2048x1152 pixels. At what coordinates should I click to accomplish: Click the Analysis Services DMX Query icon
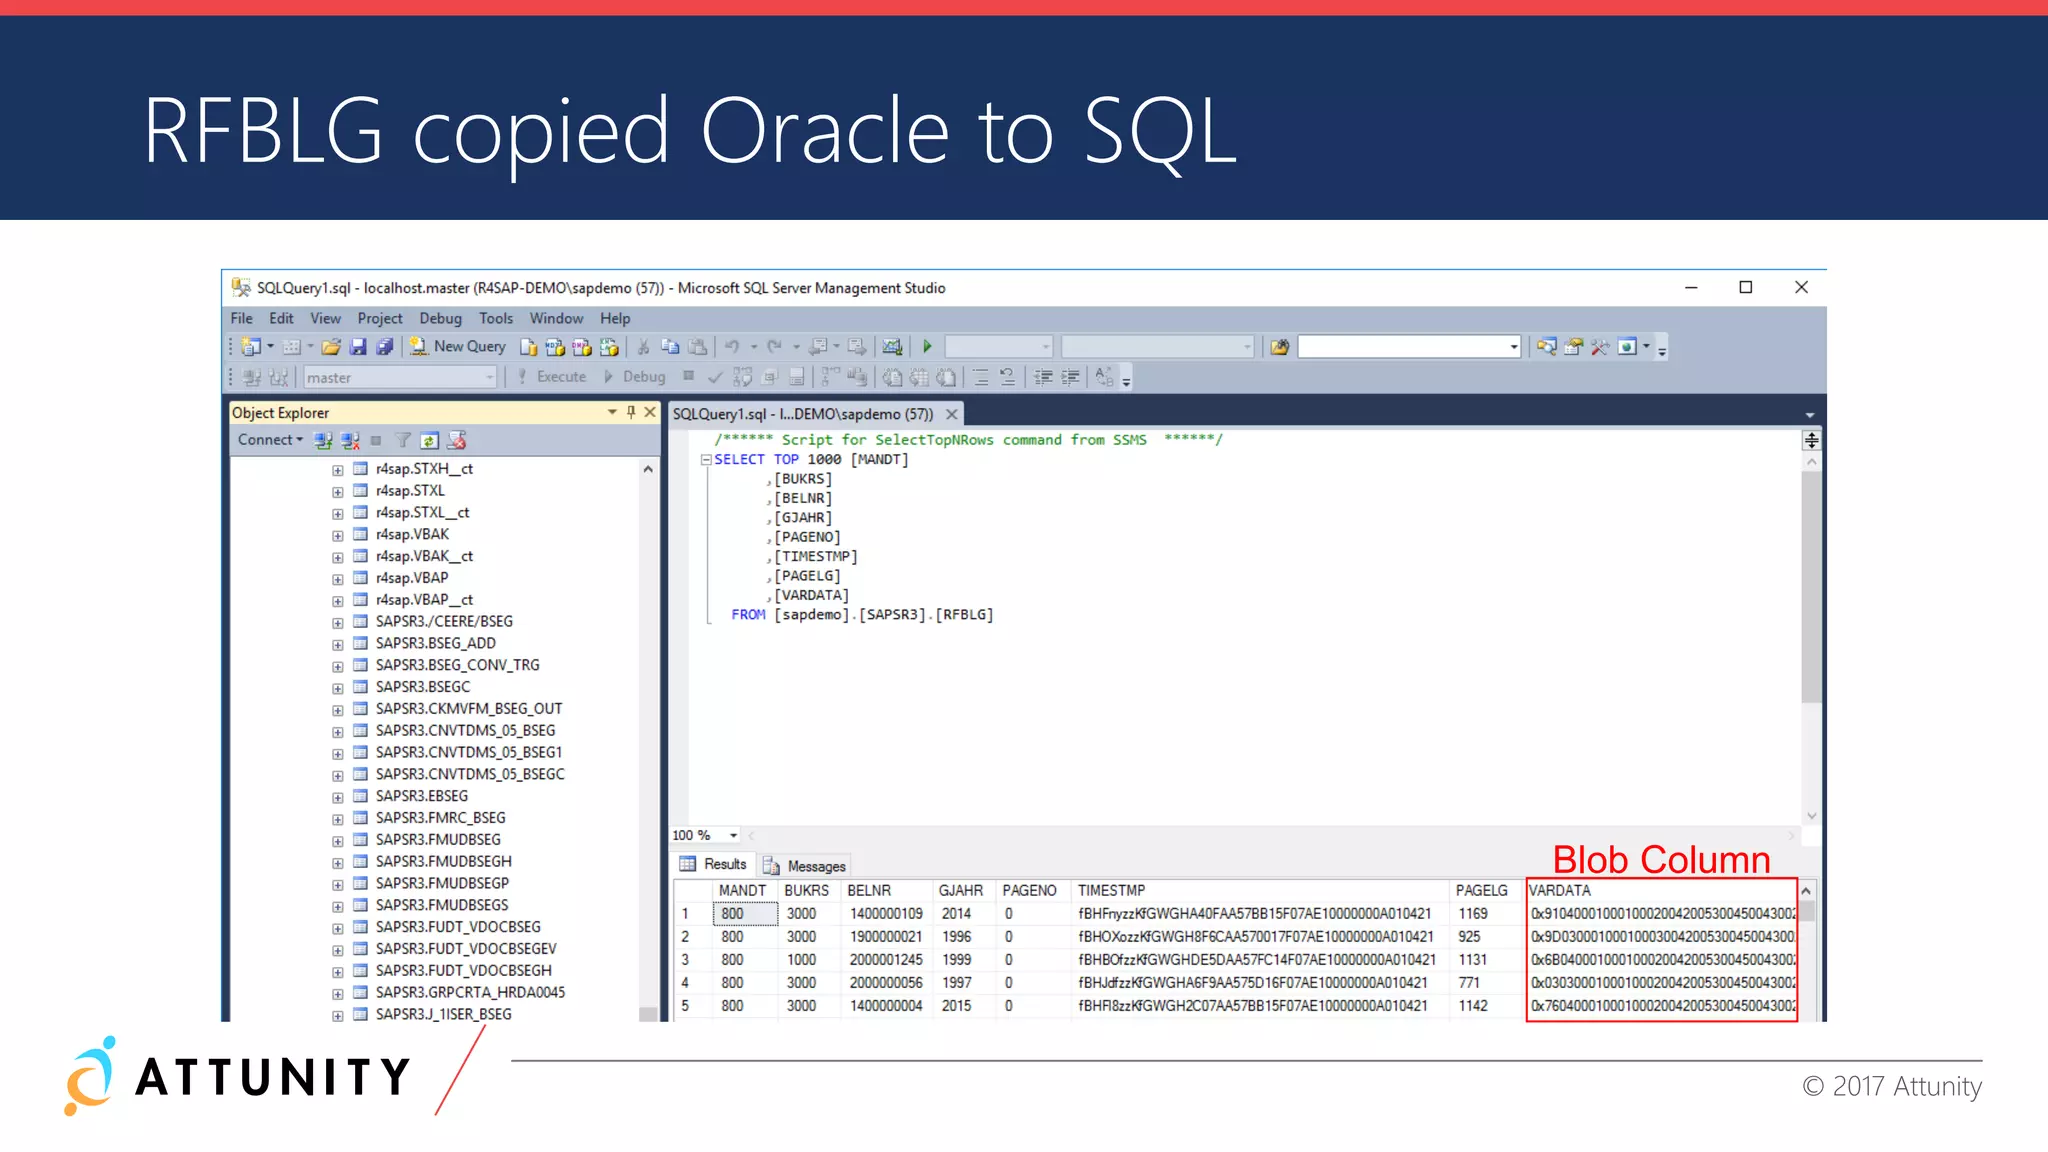tap(582, 347)
